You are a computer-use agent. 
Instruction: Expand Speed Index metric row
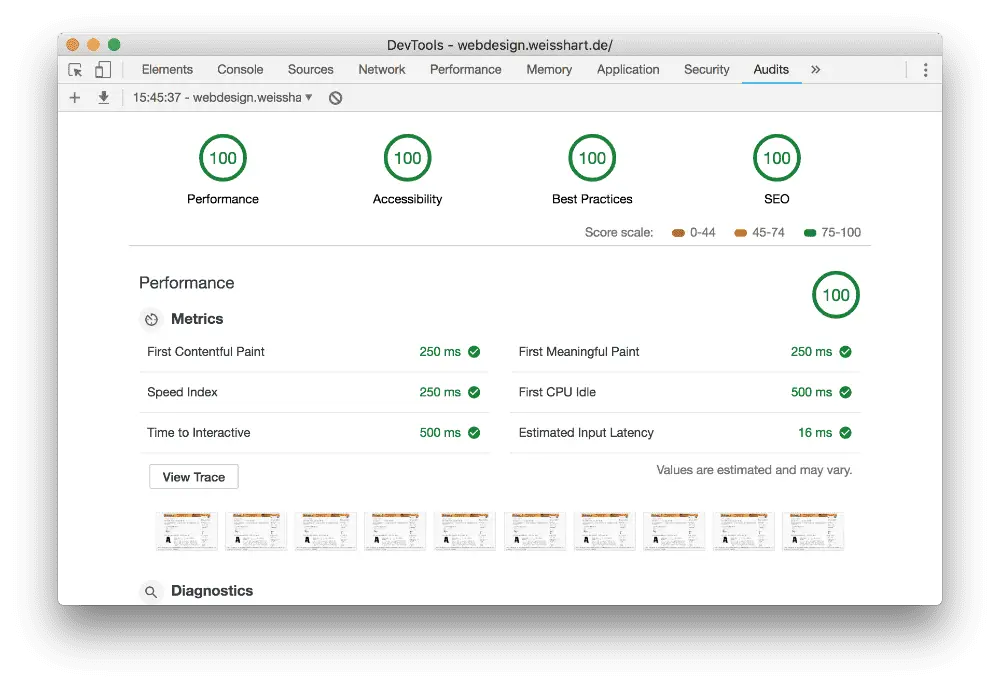click(x=314, y=392)
